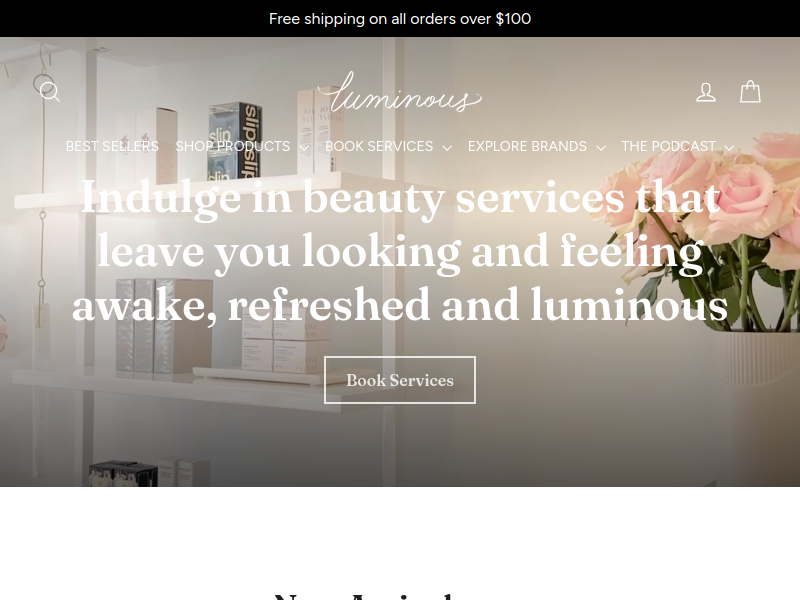The height and width of the screenshot is (600, 800).
Task: Click the free shipping announcement bar
Action: coord(400,18)
